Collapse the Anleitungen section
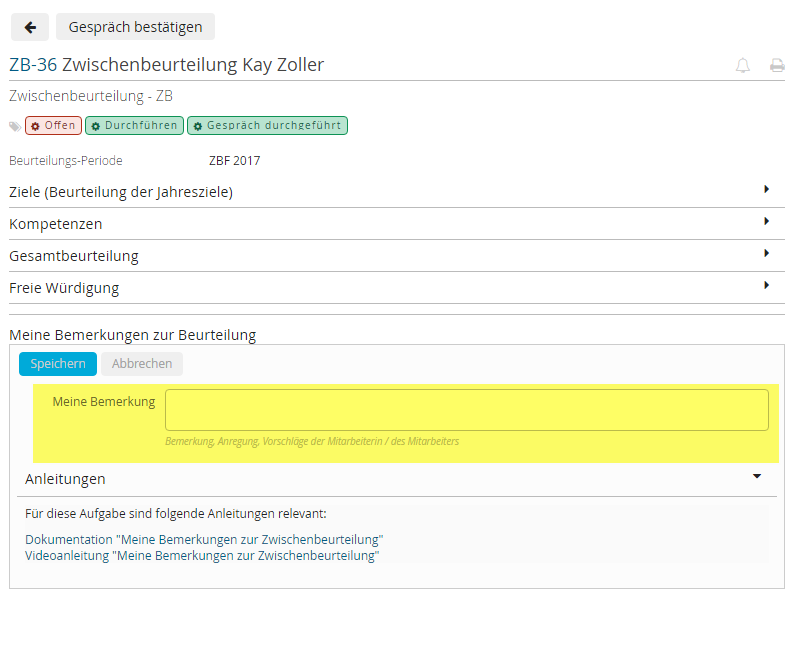Viewport: 794px width, 650px height. (757, 477)
